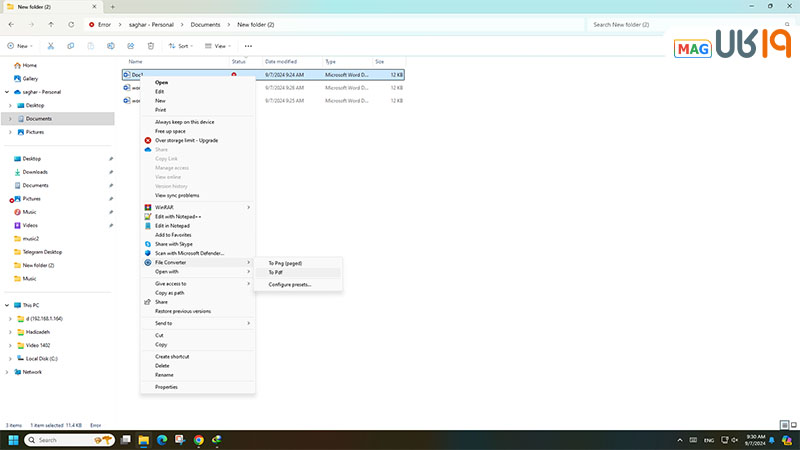The height and width of the screenshot is (450, 800).
Task: Click the Refresh button in navigation bar
Action: [70, 24]
